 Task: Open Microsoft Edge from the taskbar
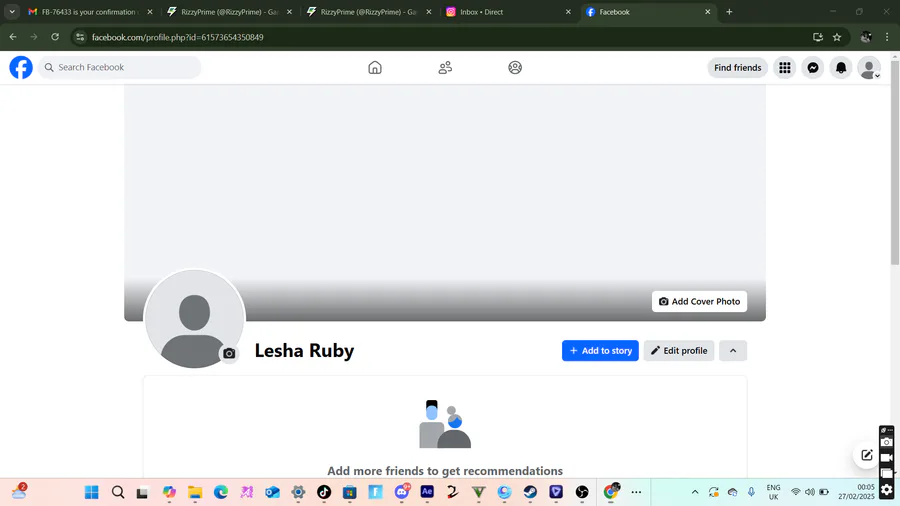[x=221, y=492]
